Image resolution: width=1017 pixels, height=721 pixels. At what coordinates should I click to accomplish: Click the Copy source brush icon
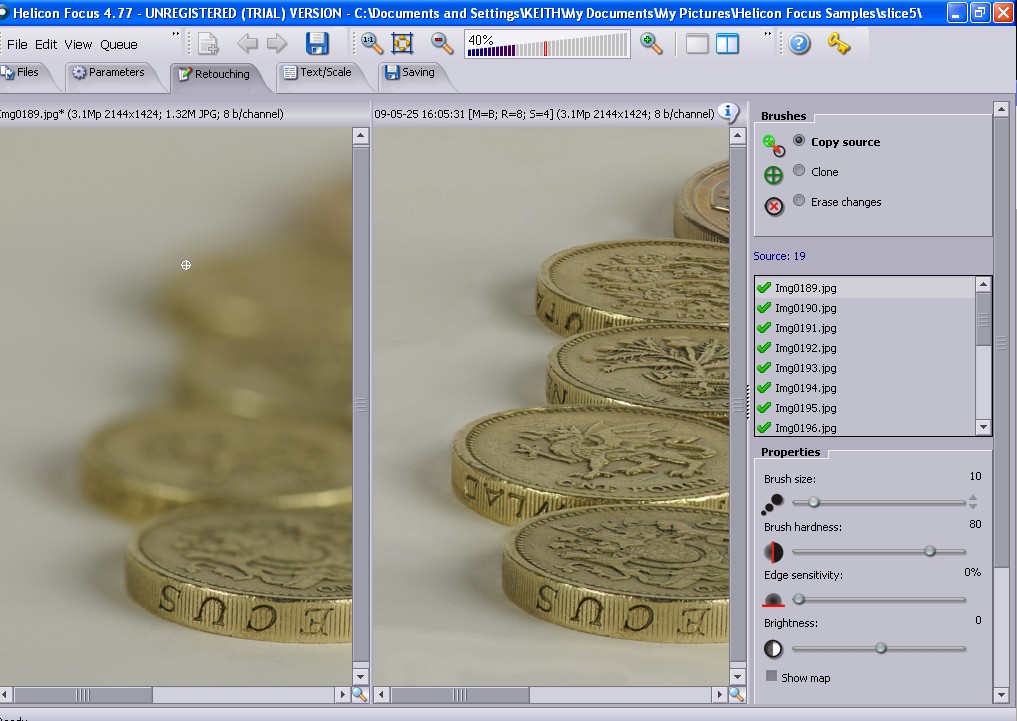click(x=773, y=145)
